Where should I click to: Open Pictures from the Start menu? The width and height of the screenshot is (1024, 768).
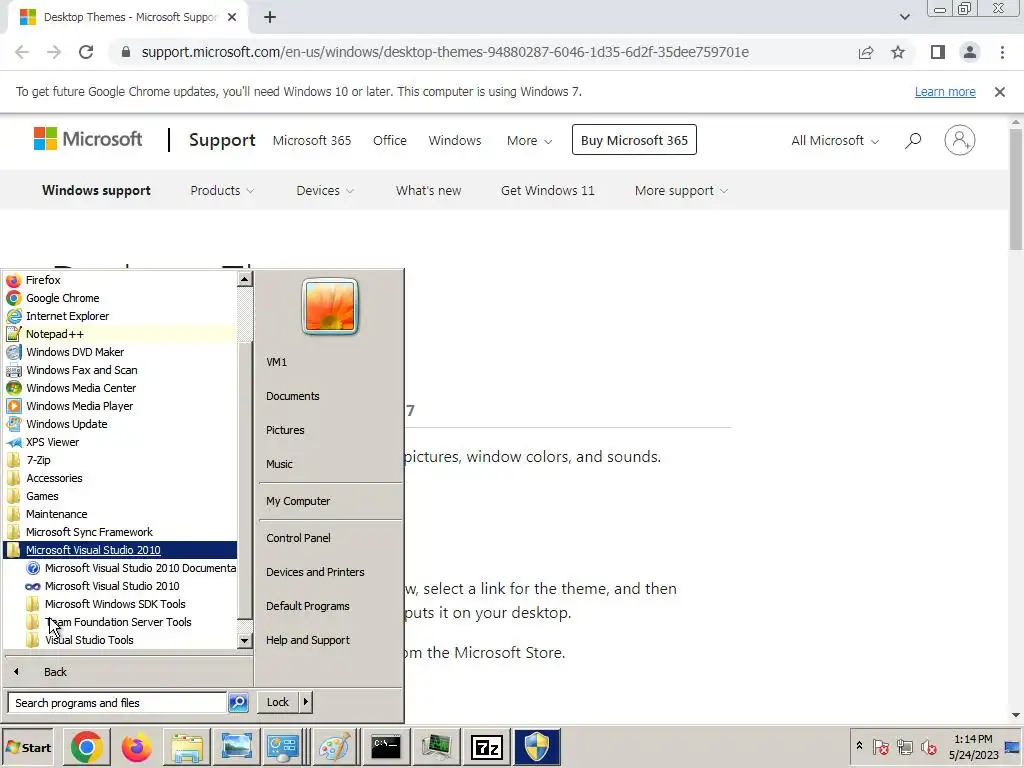285,430
